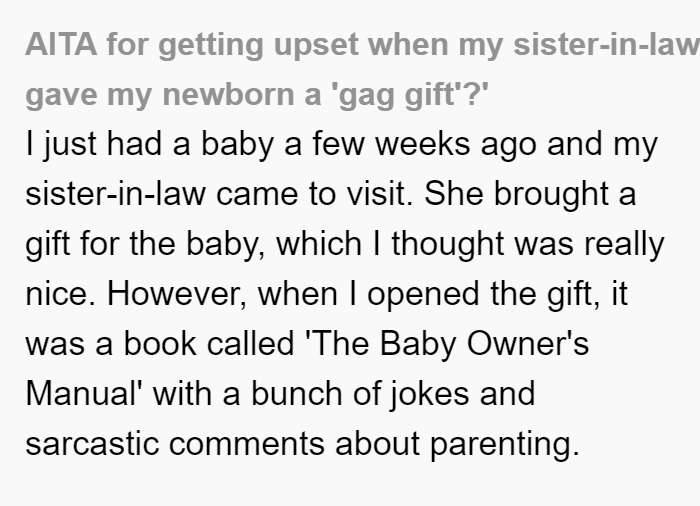Click the phrase 'which I thought was really'
This screenshot has width=700, height=506.
coord(471,244)
